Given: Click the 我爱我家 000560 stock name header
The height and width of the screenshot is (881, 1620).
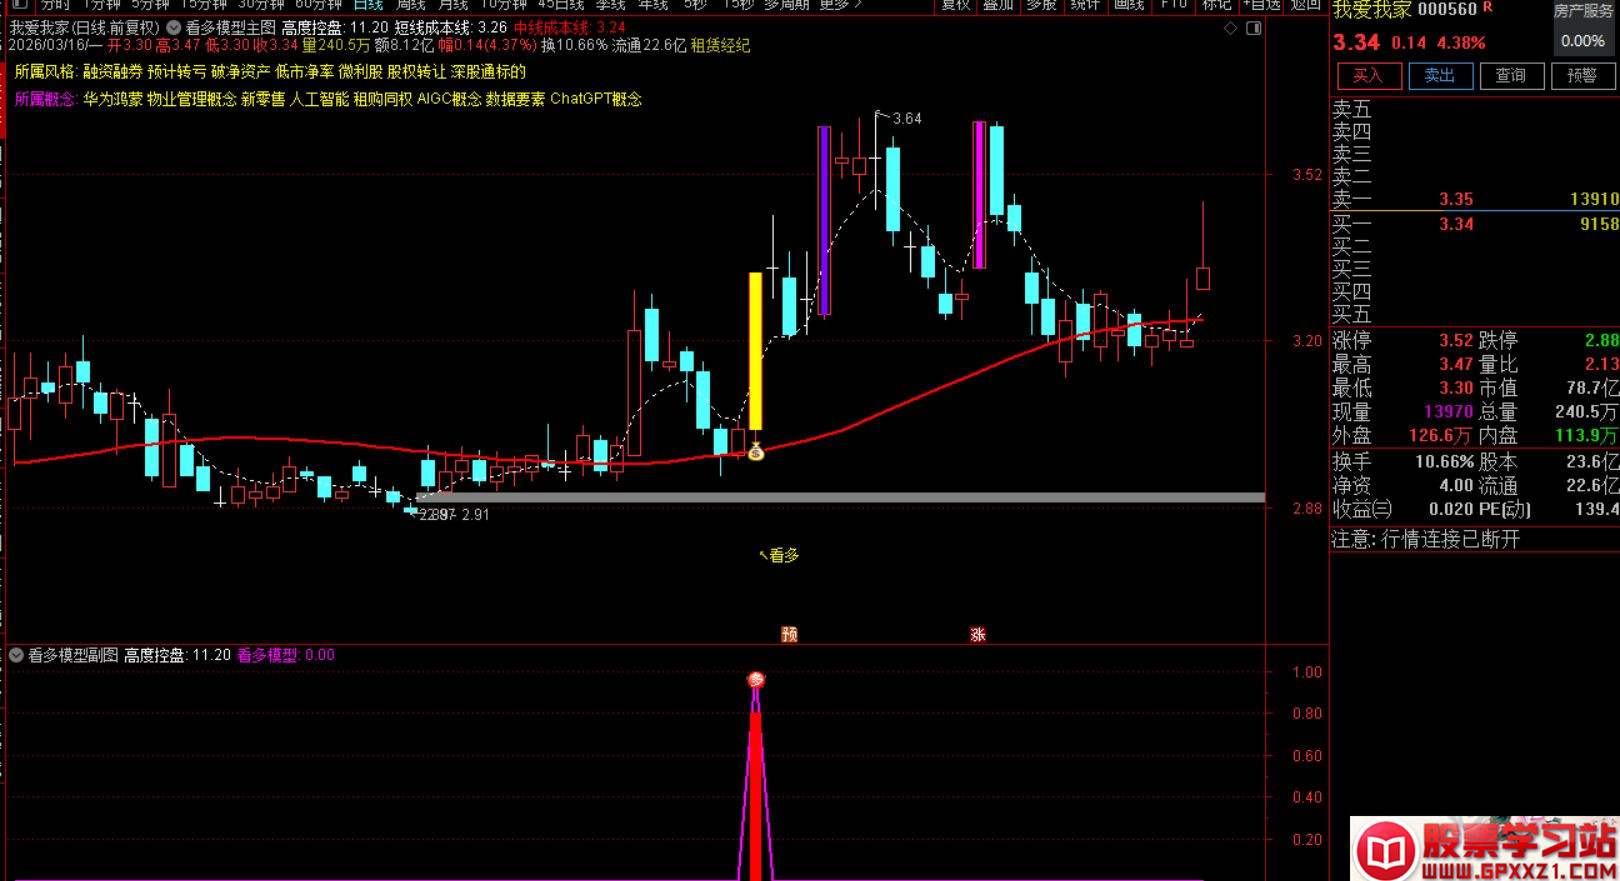Looking at the screenshot, I should coord(1404,10).
